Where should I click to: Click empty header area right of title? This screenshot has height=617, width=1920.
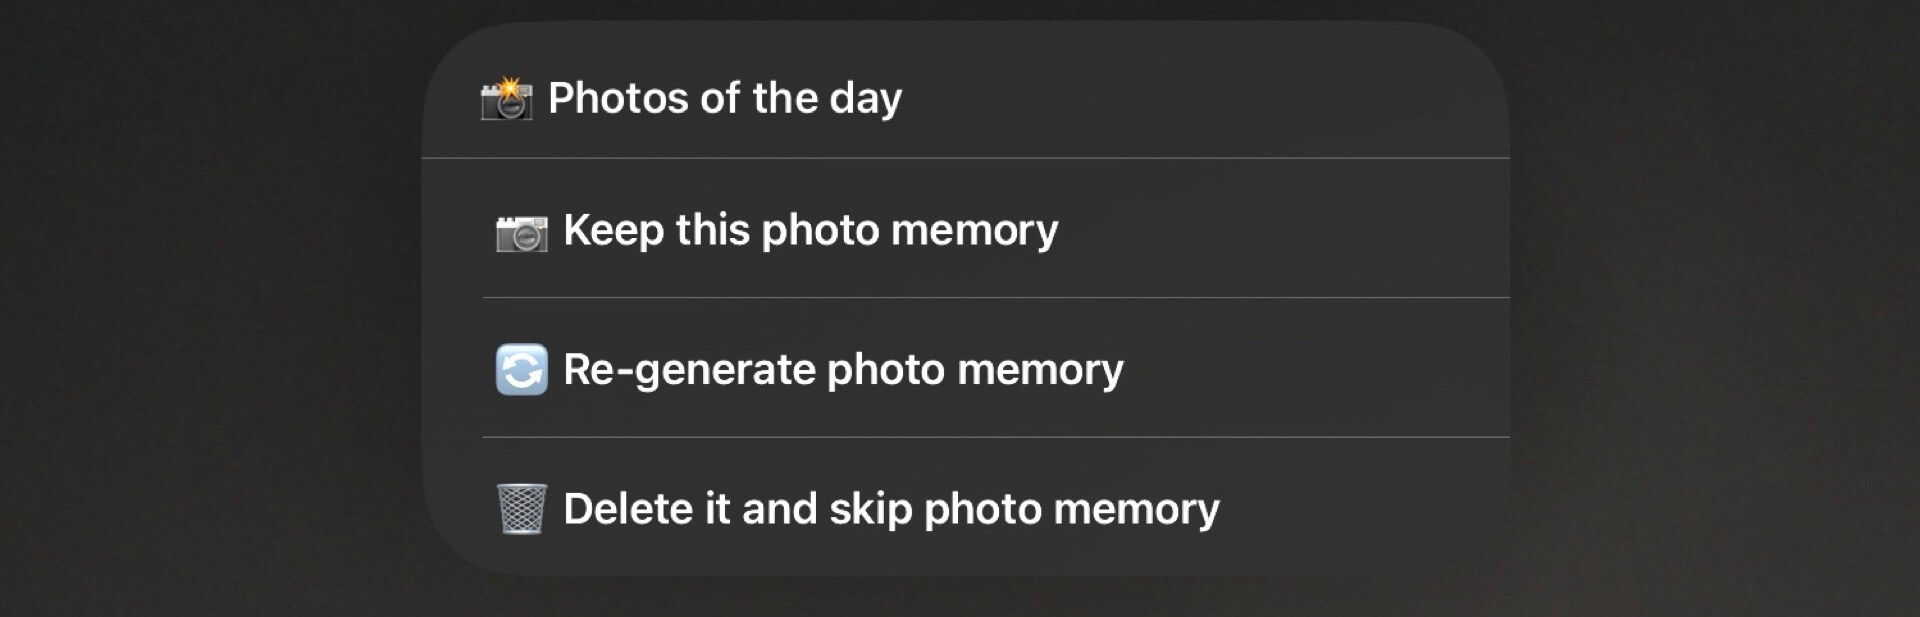pos(1200,98)
